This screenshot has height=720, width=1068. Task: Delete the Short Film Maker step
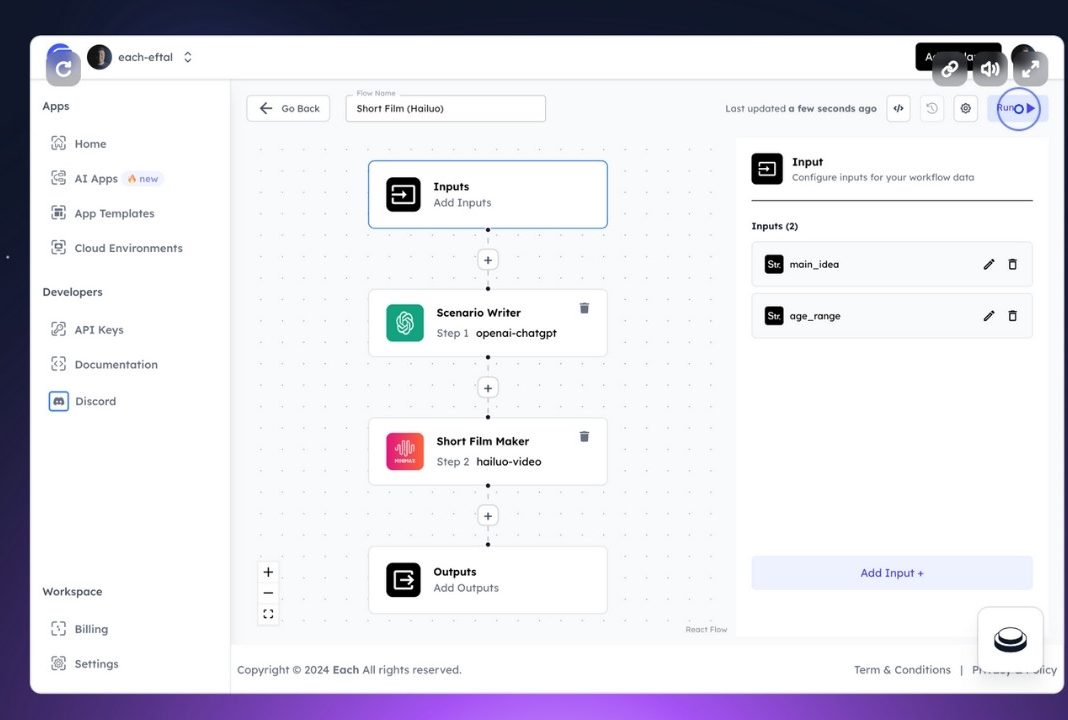(x=584, y=437)
